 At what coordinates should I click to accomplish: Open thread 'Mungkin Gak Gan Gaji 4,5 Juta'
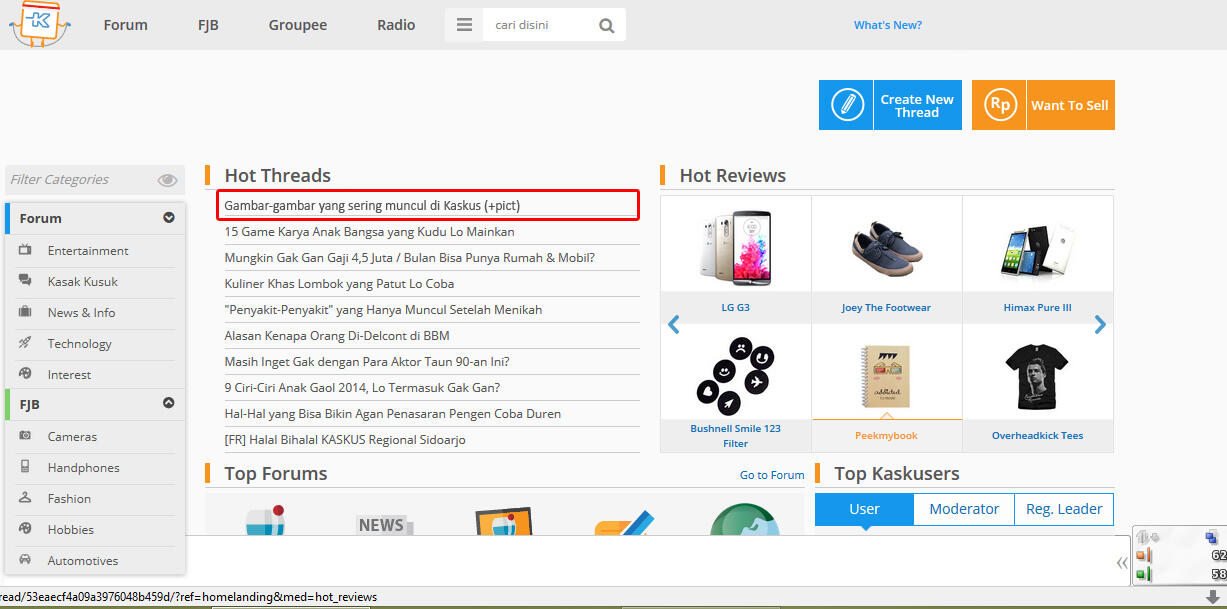point(410,257)
